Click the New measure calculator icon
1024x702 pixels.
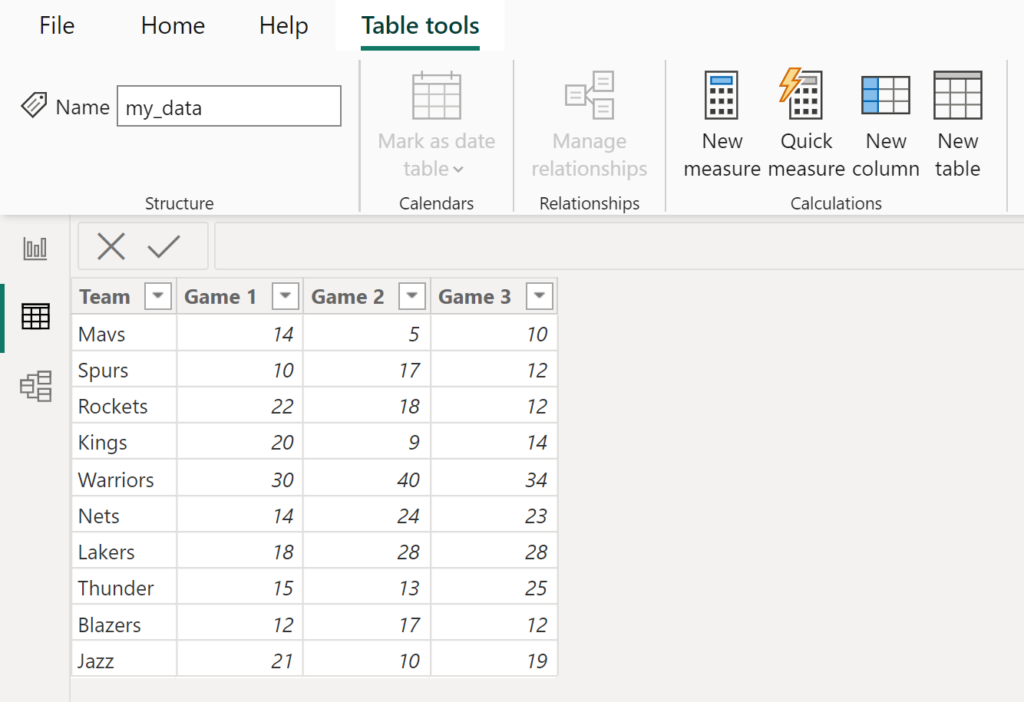click(x=721, y=96)
